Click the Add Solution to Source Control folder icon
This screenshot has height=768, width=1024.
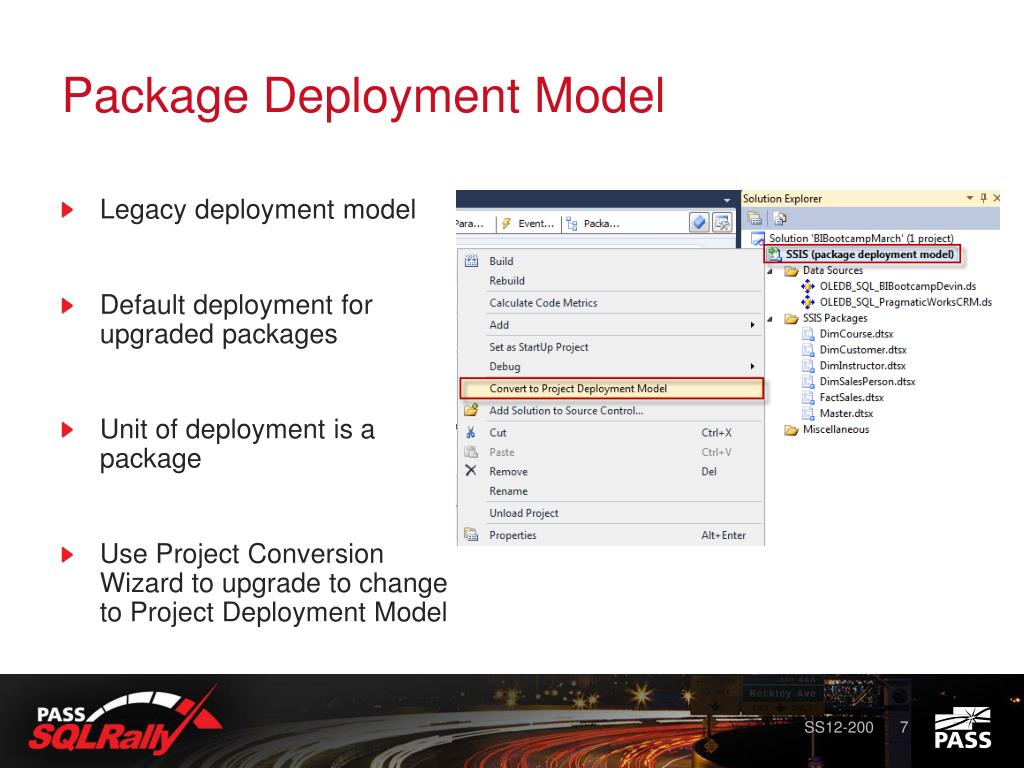472,410
